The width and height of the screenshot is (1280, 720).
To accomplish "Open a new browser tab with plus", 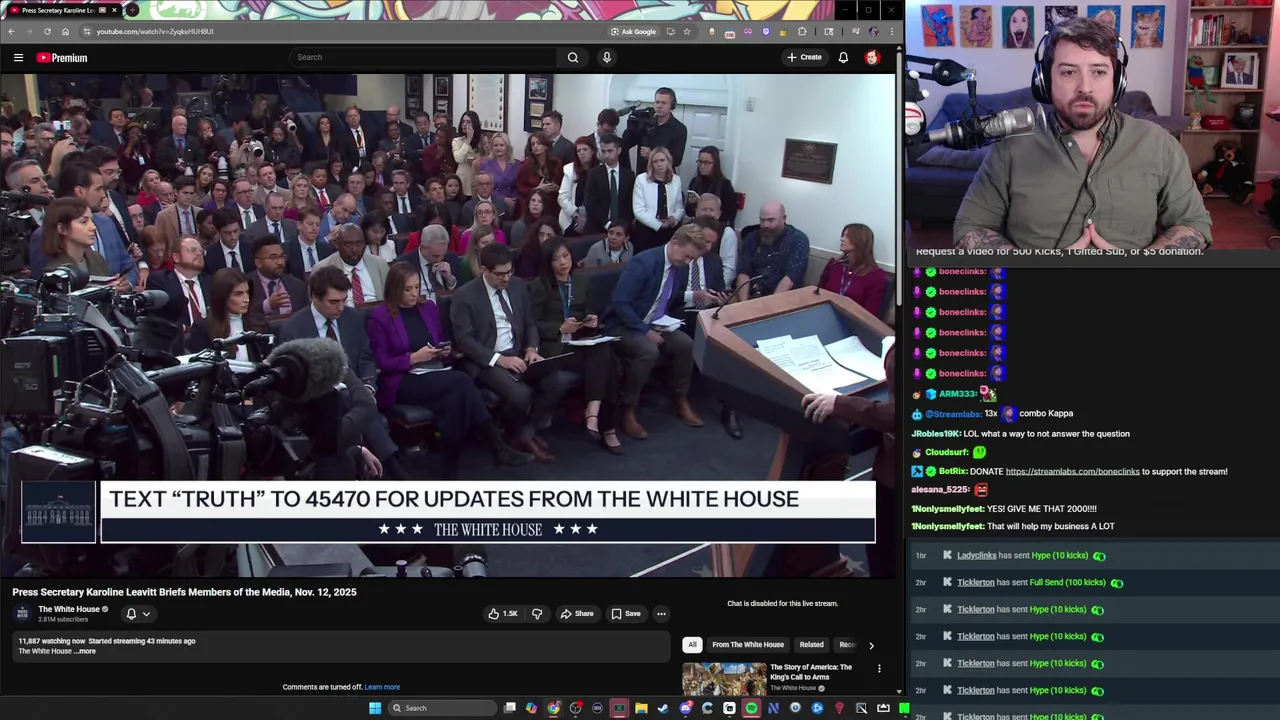I will coord(132,10).
